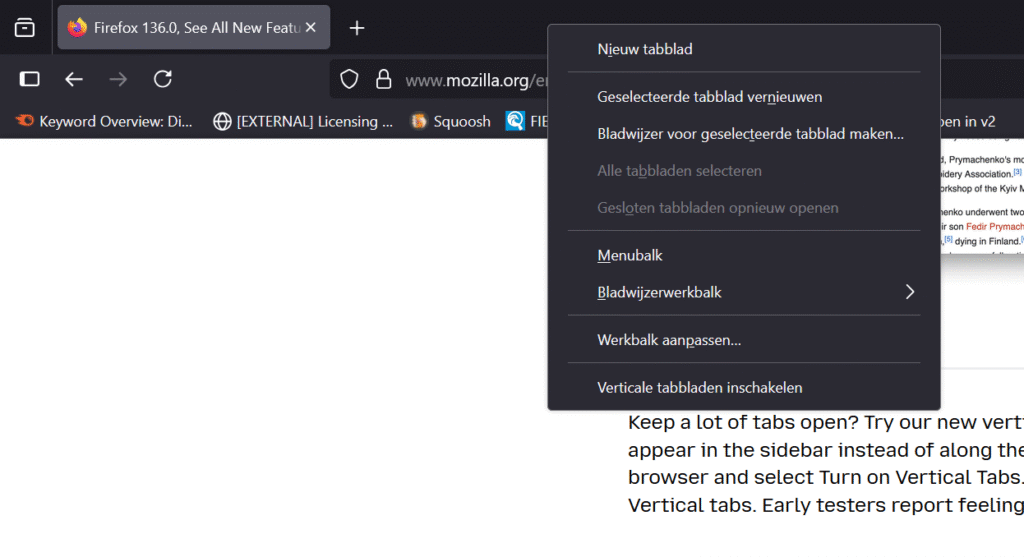Toggle the Menubalk option

coord(744,255)
